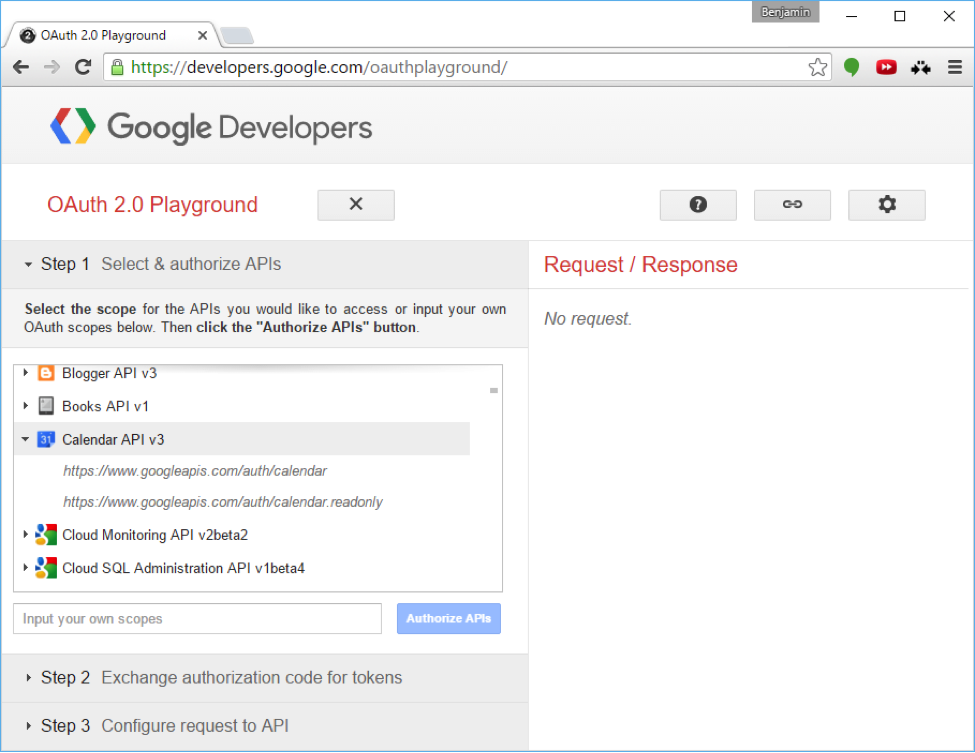The width and height of the screenshot is (975, 753).
Task: Open the Chrome hamburger menu
Action: point(955,67)
